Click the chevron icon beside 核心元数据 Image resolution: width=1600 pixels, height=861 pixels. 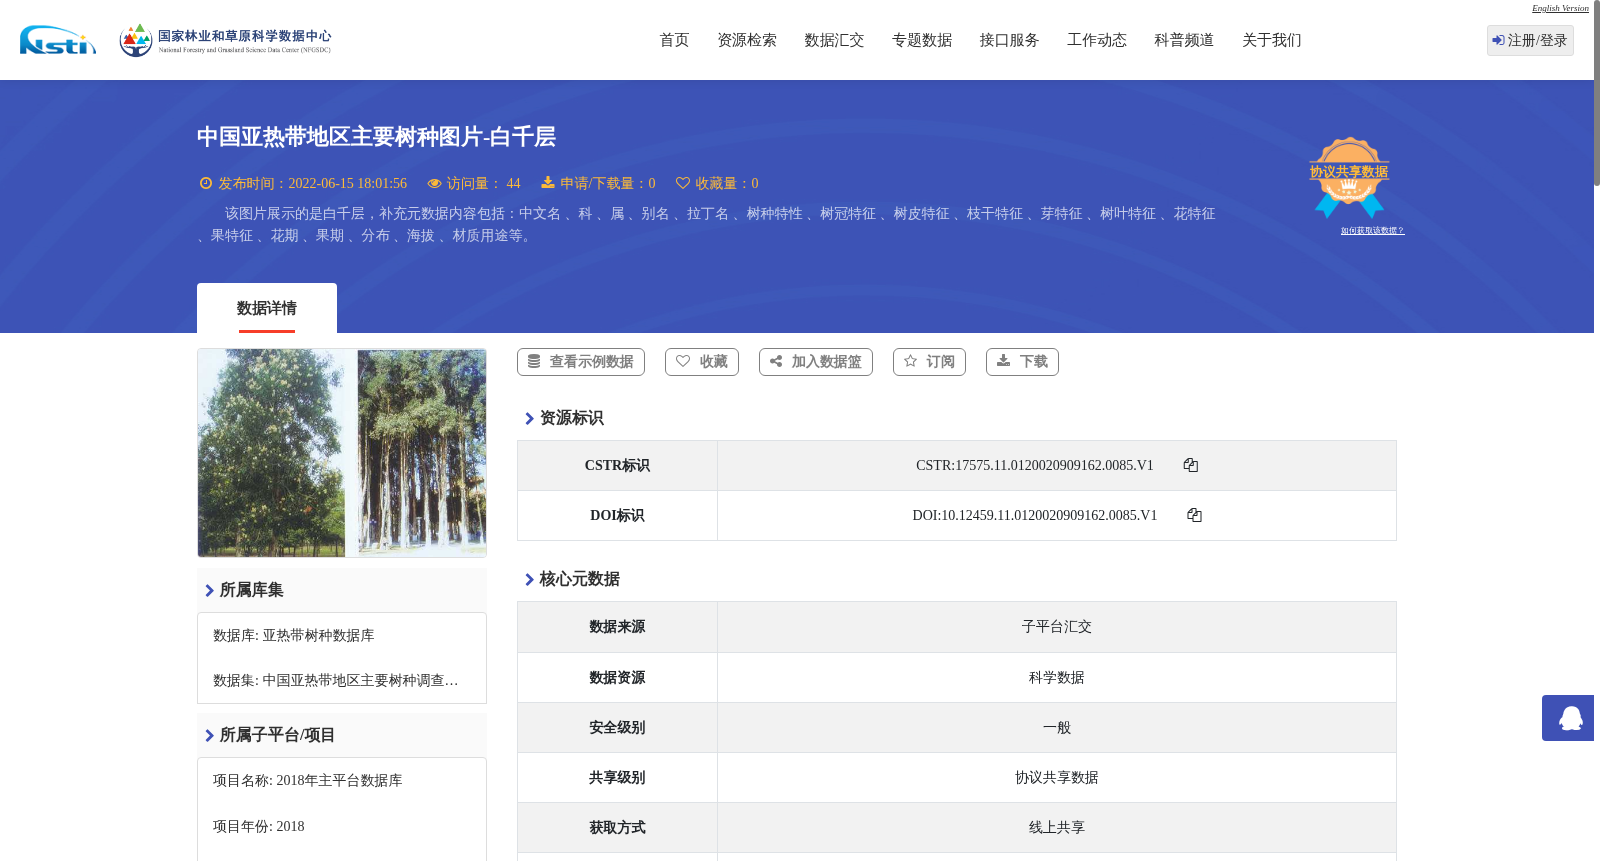(x=529, y=579)
